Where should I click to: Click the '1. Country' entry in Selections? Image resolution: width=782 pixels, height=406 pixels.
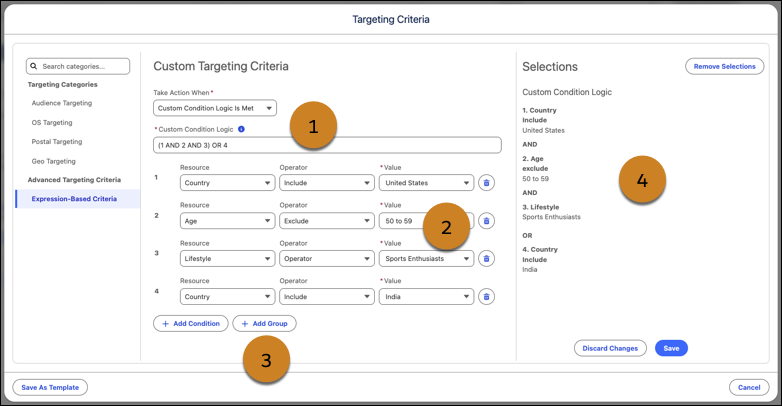[x=539, y=110]
